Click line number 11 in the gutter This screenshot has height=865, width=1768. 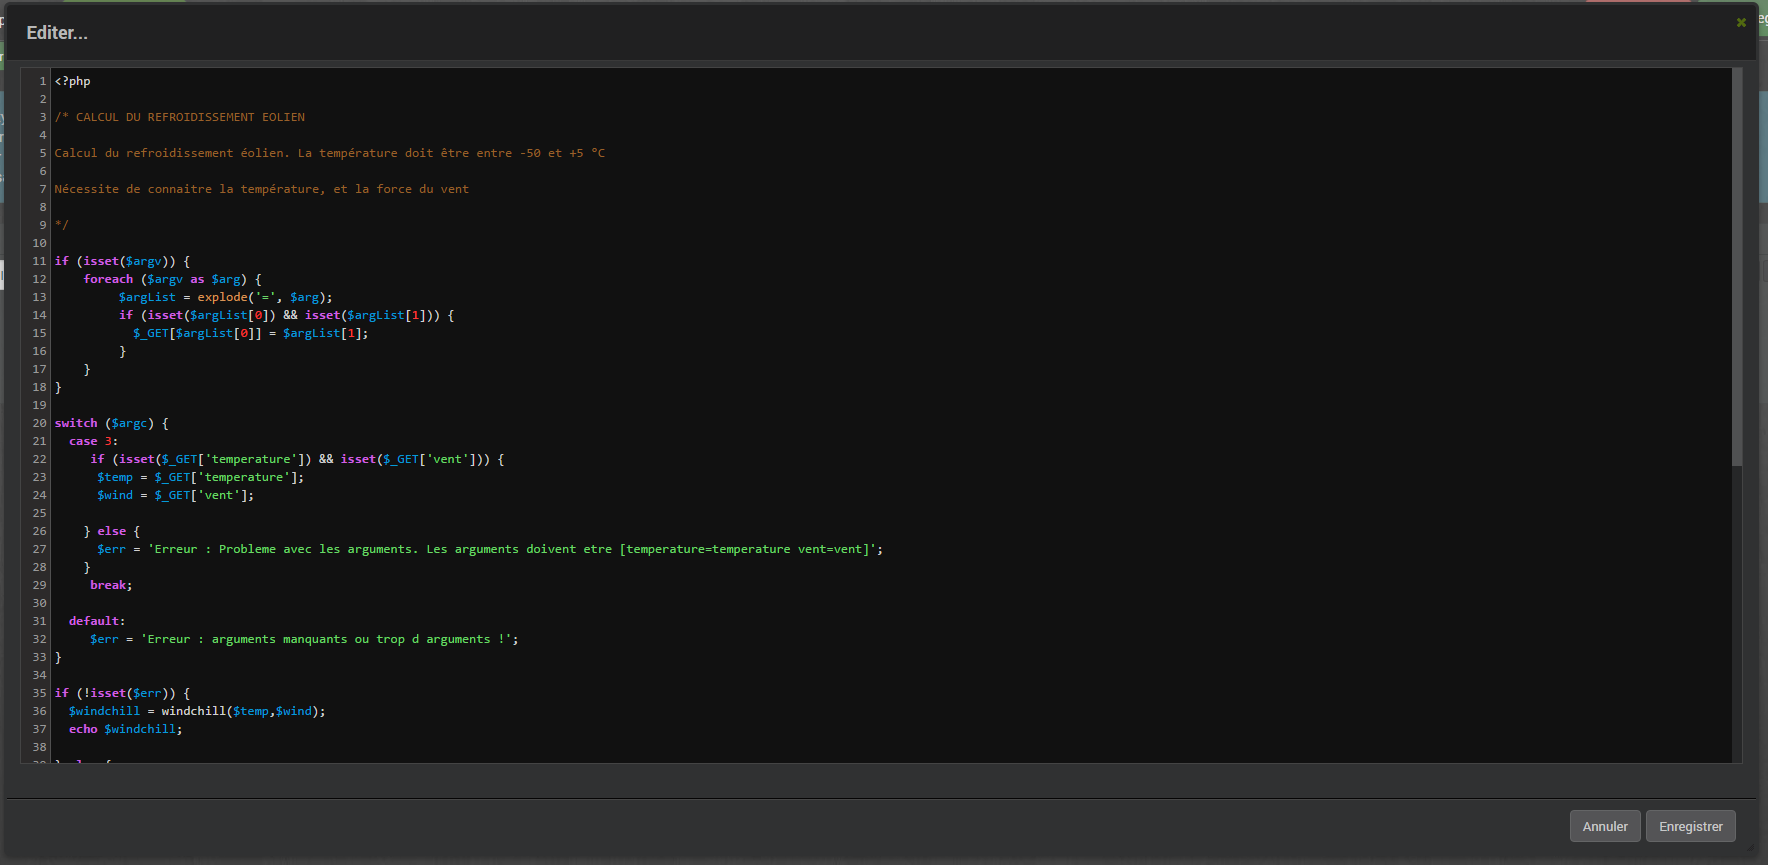39,261
